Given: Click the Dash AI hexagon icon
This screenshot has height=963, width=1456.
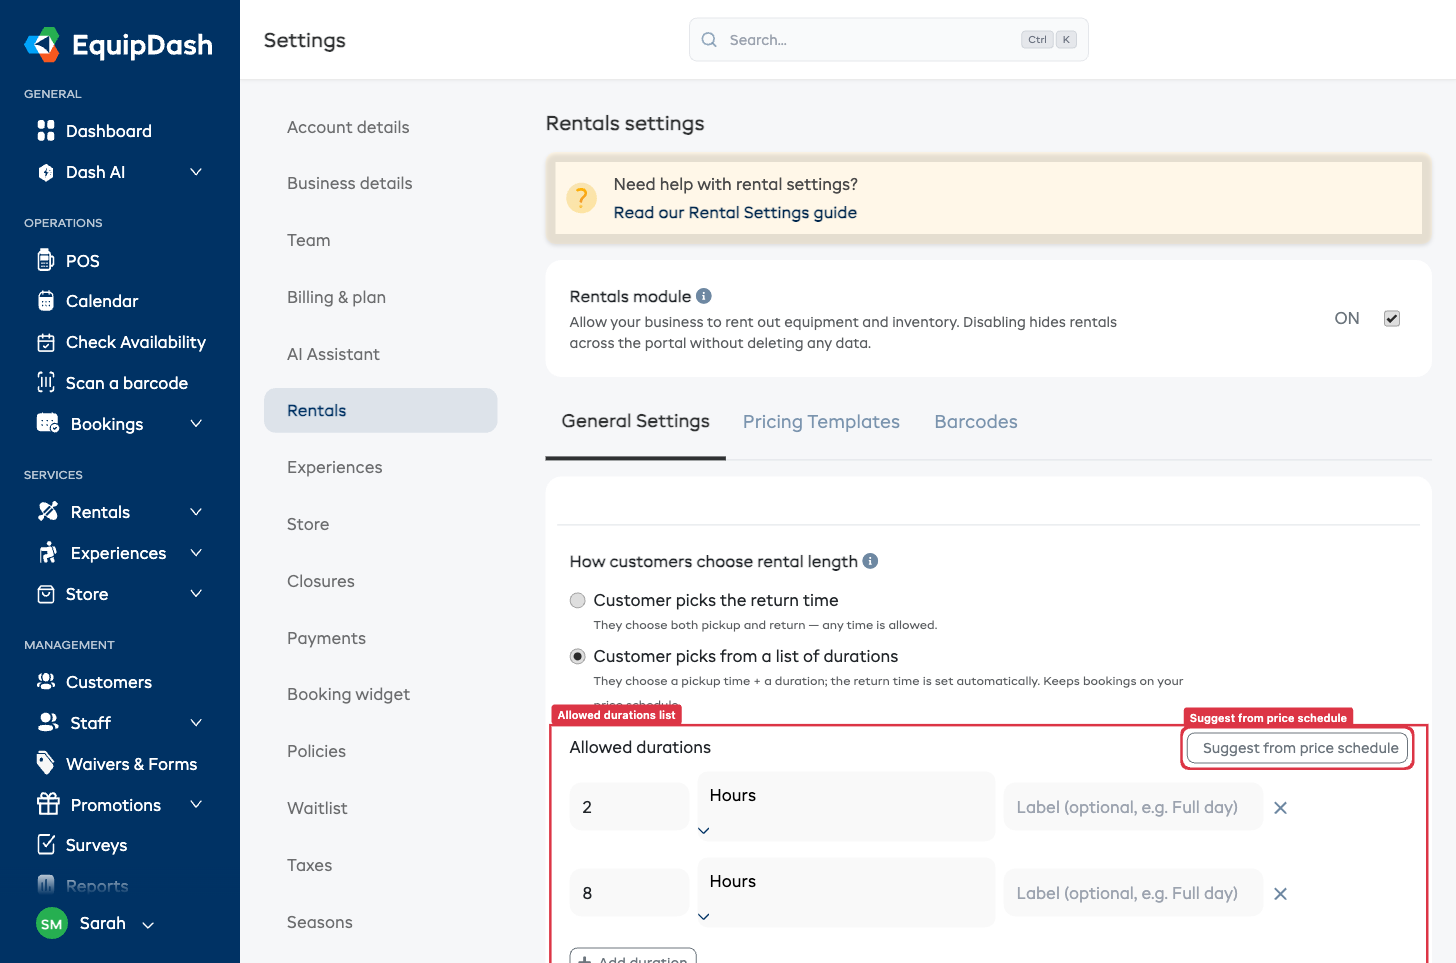Looking at the screenshot, I should point(46,172).
